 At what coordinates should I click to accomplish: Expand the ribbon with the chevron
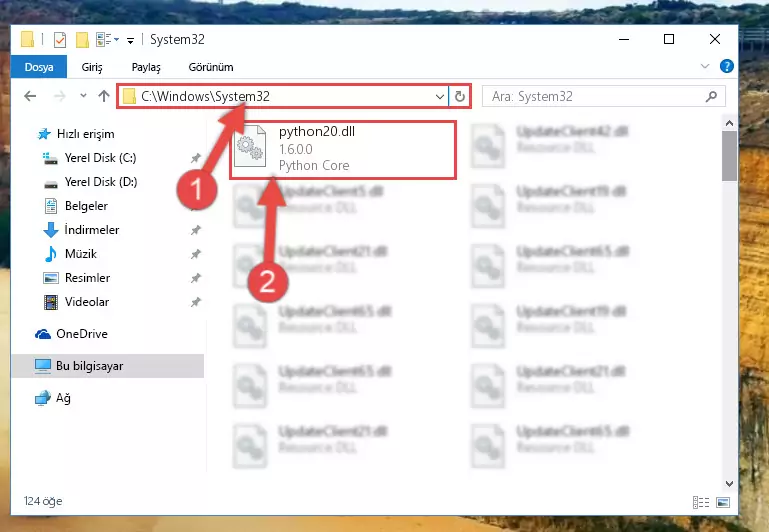click(x=705, y=66)
